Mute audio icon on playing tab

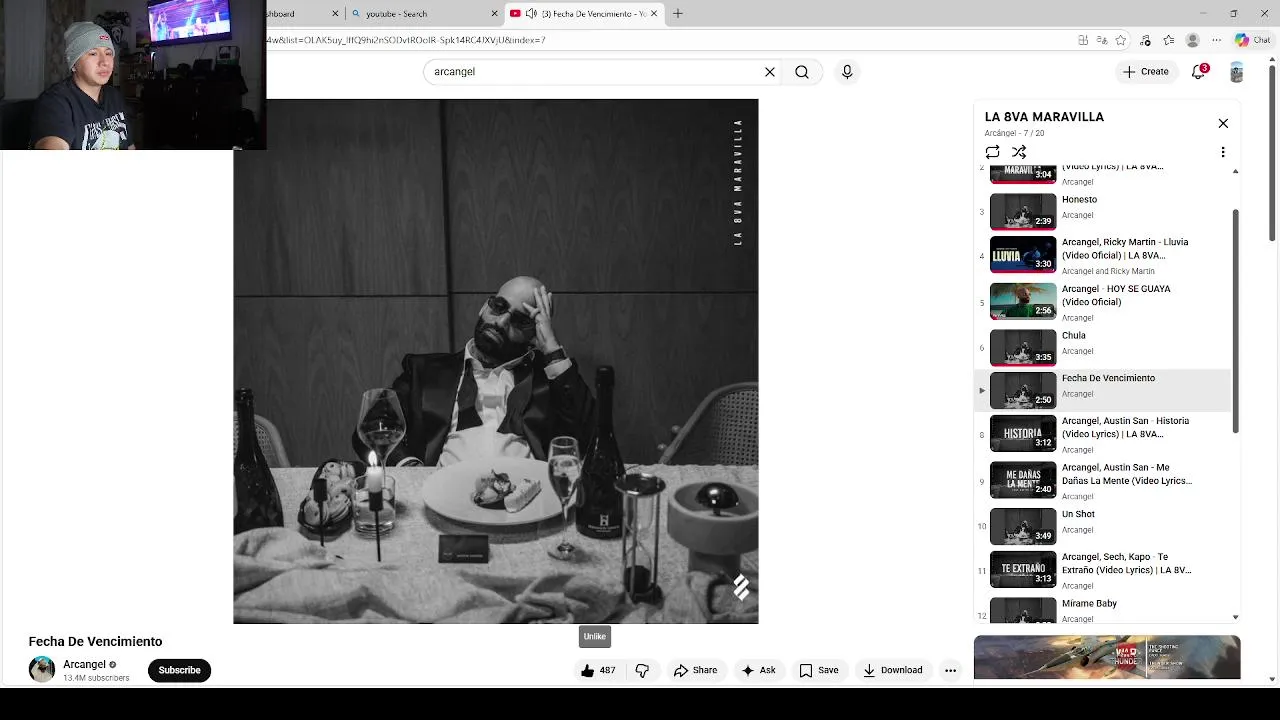click(531, 13)
